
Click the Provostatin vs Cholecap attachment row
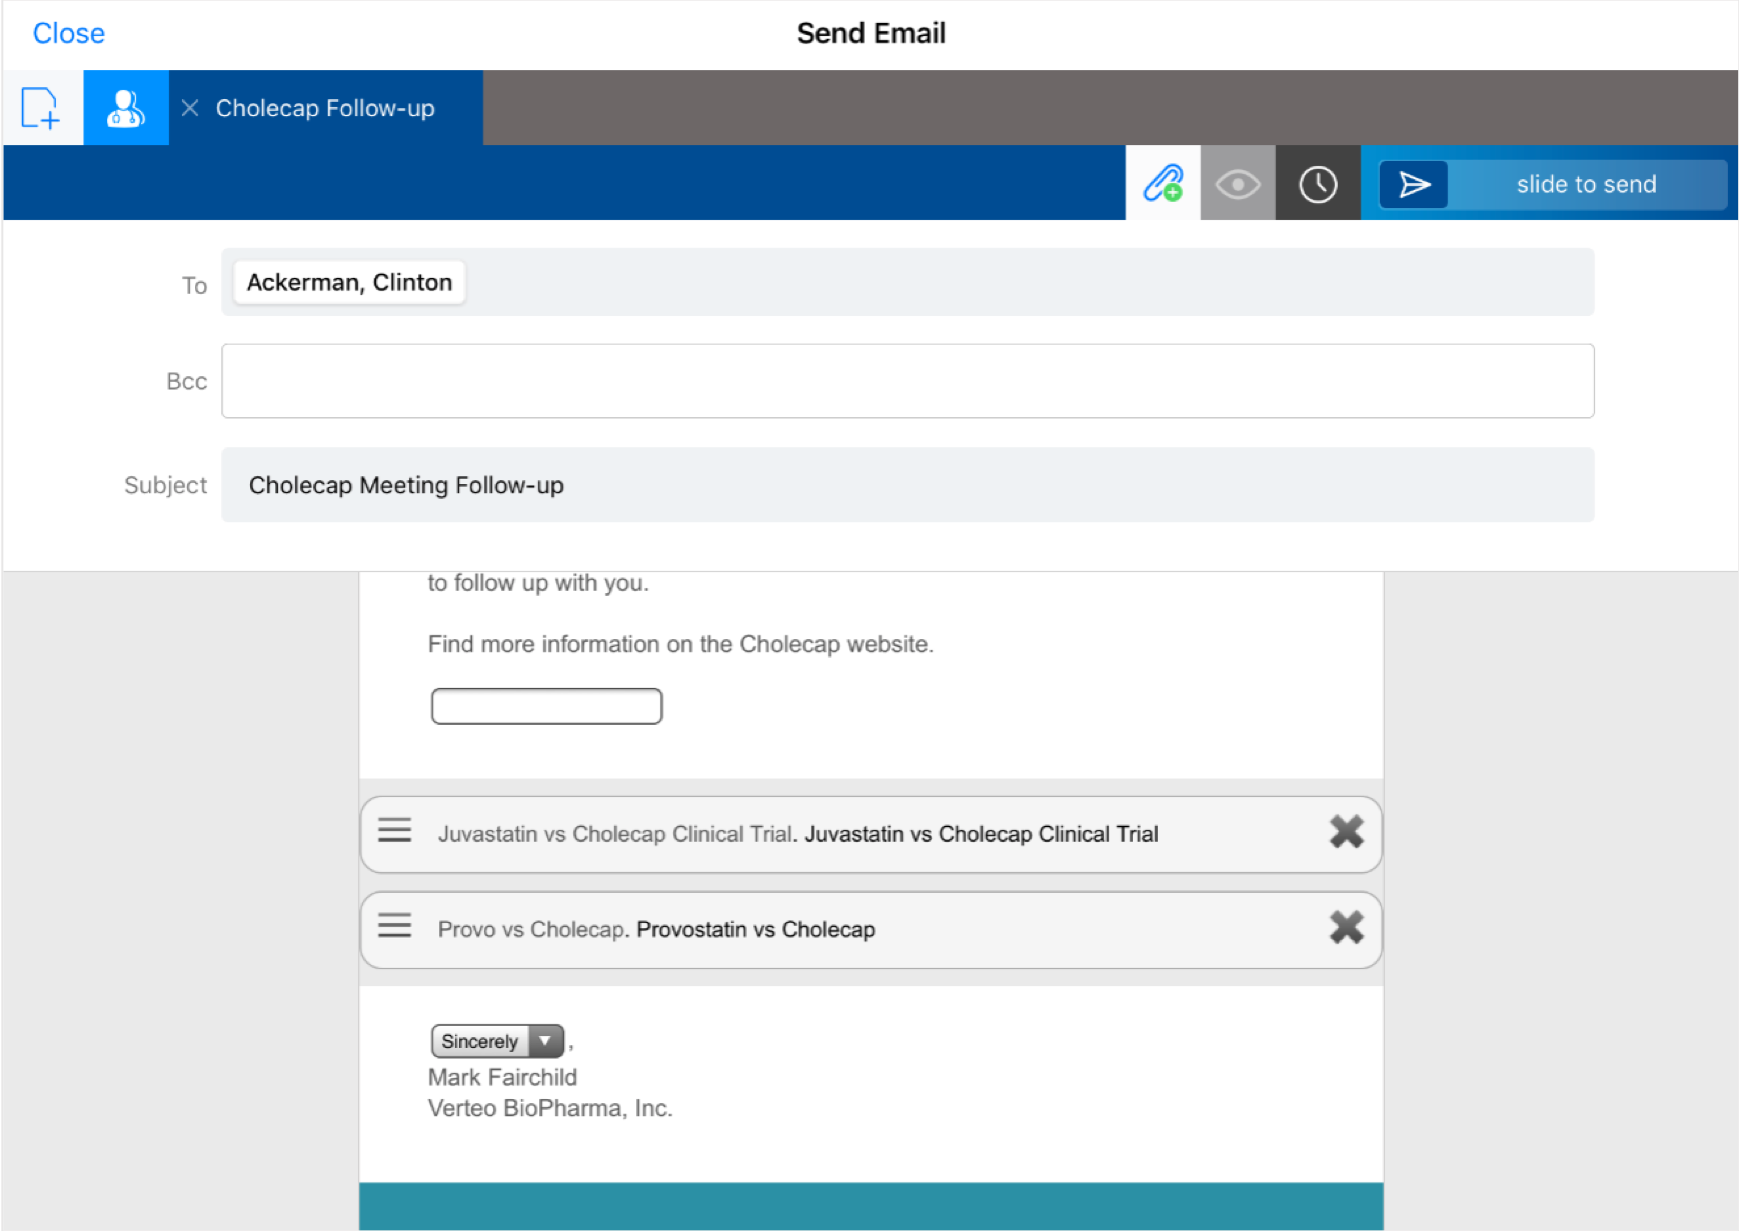(x=755, y=929)
